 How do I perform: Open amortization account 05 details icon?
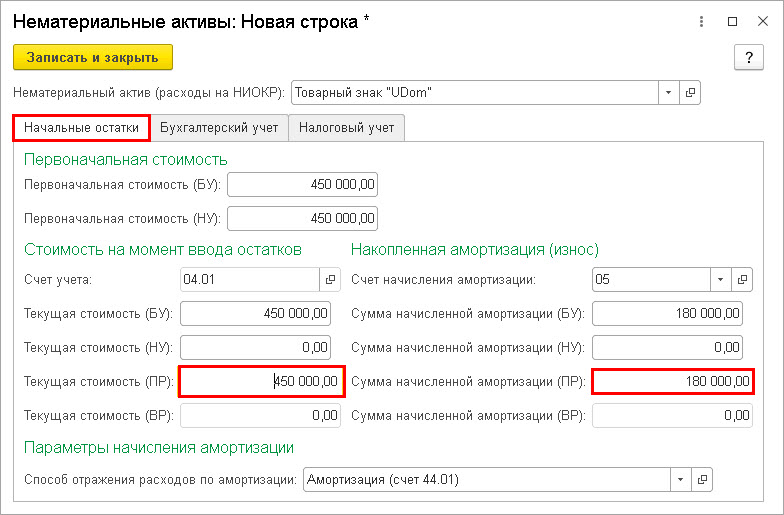742,280
